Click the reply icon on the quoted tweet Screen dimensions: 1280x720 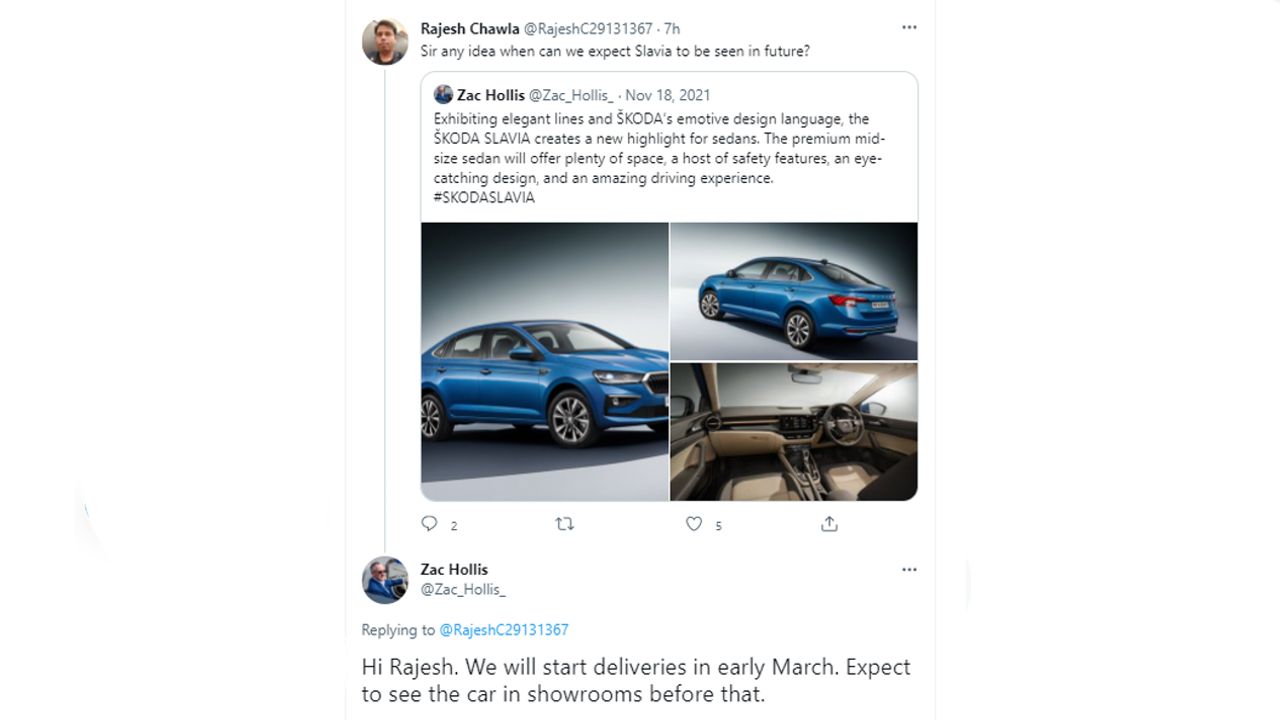pos(430,524)
